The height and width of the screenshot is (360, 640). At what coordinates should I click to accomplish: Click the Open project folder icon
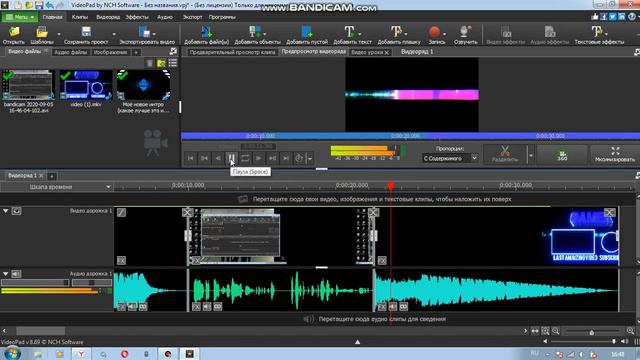pos(14,32)
